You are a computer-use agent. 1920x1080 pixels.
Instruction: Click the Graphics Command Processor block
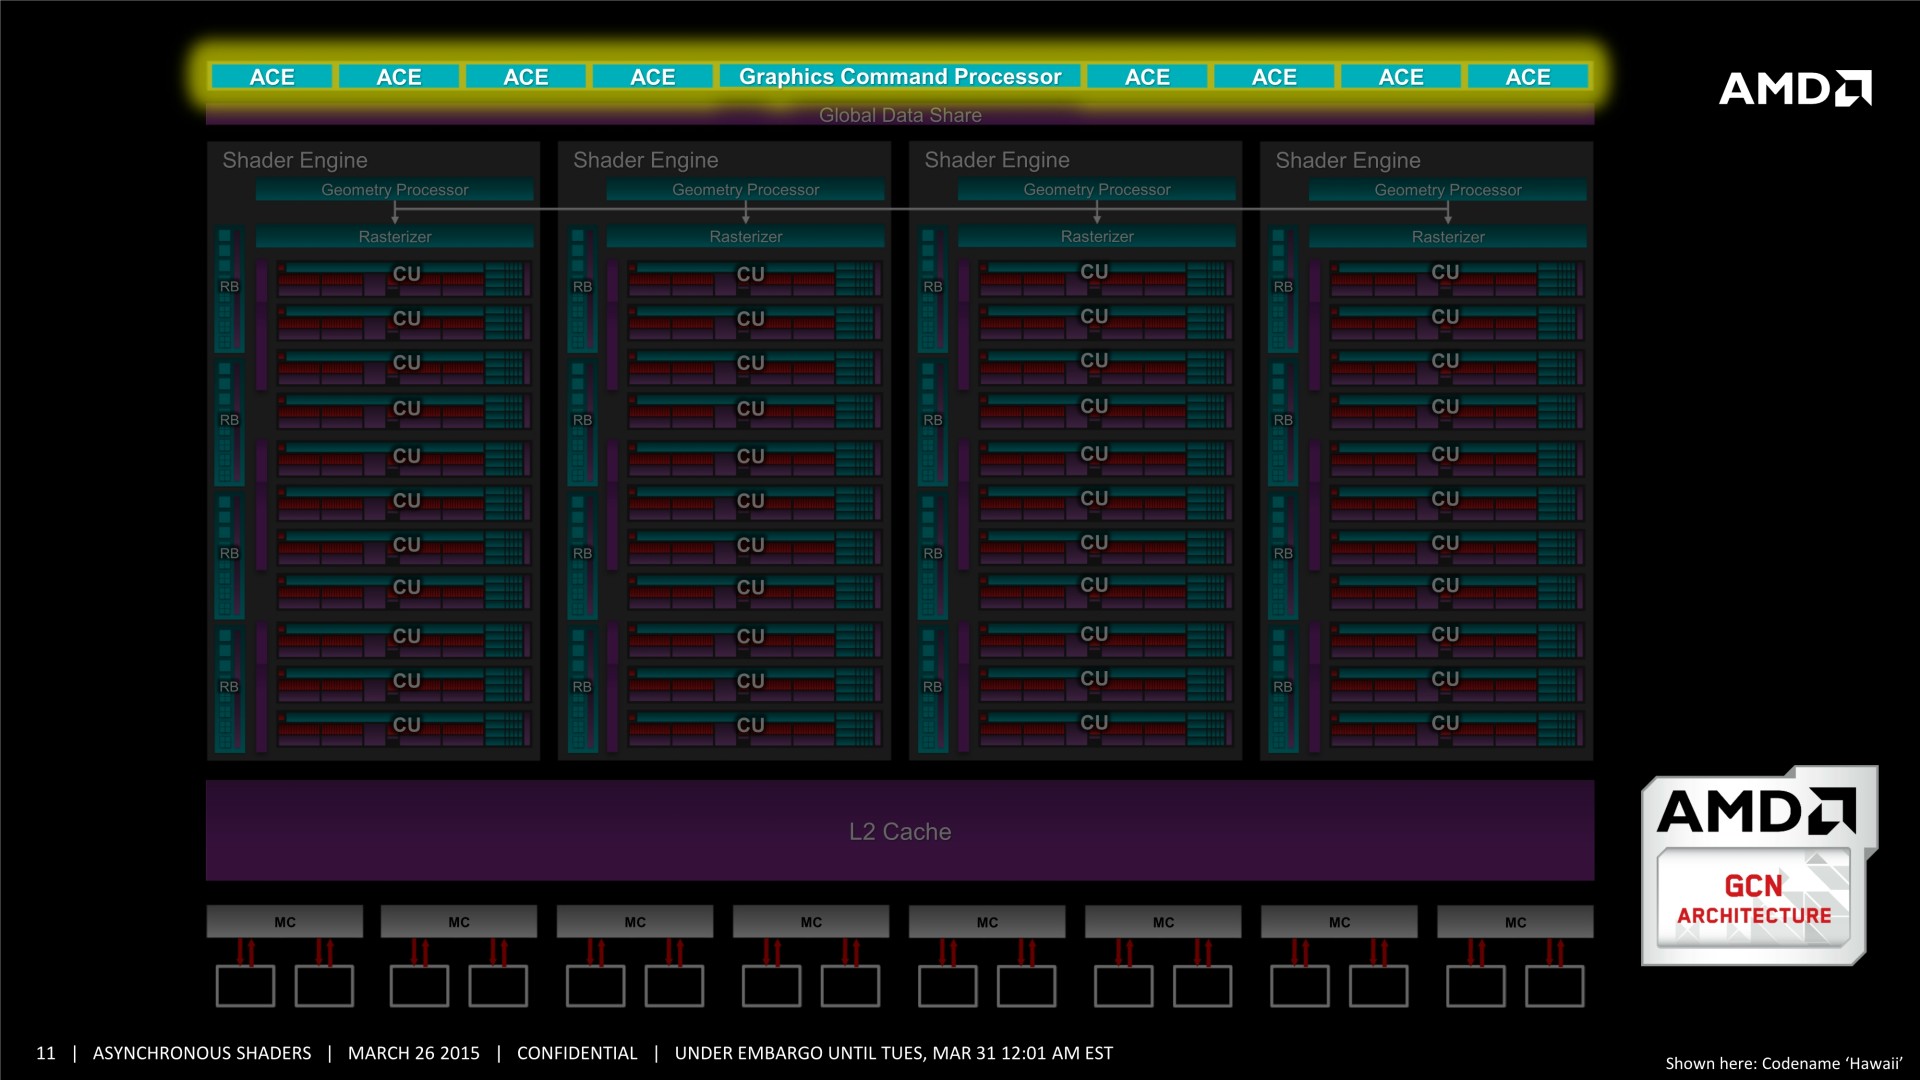(x=899, y=77)
